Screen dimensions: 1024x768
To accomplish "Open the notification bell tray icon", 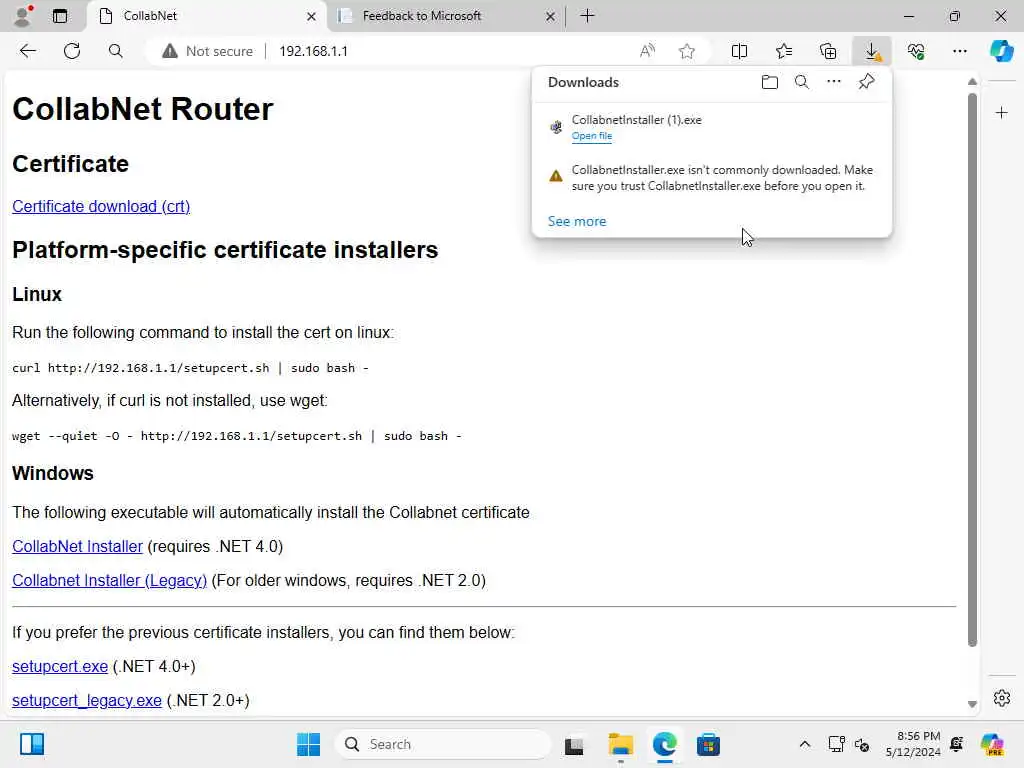I will pos(957,744).
